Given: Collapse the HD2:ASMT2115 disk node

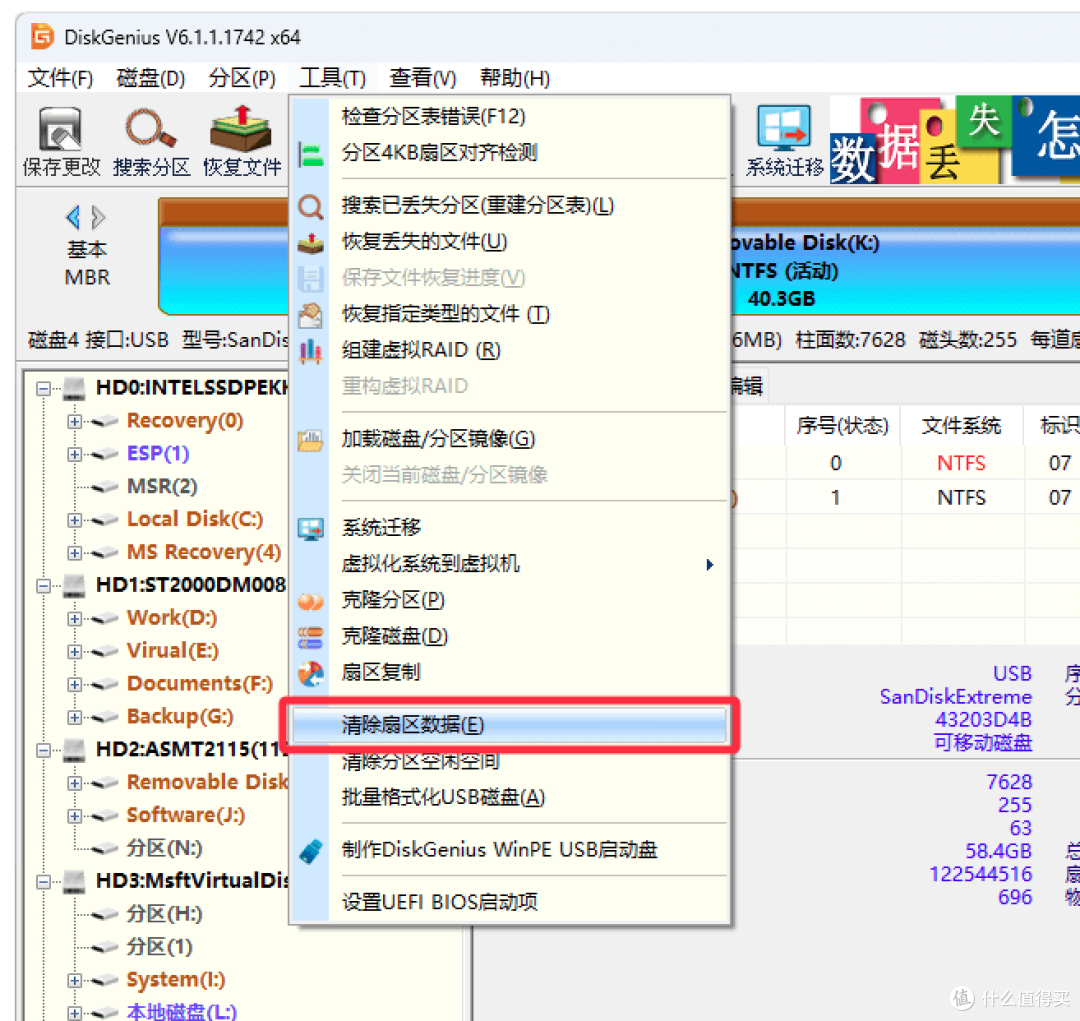Looking at the screenshot, I should tap(43, 750).
